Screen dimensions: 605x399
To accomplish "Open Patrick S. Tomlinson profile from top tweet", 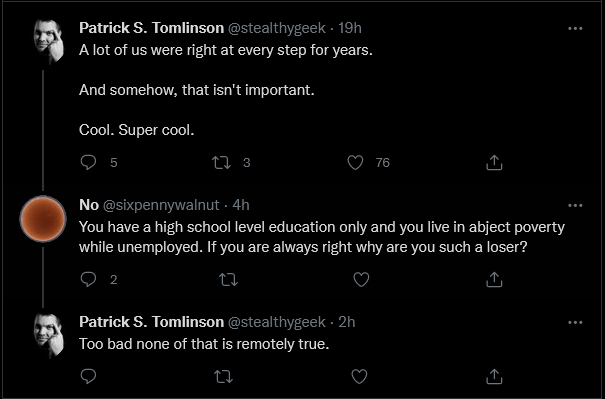I will pos(151,28).
